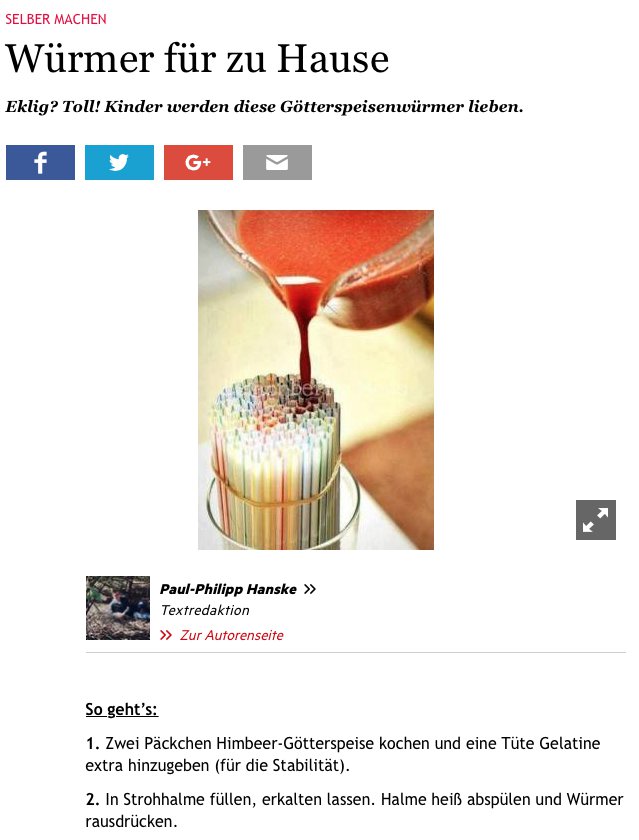Click the headline Würmer für zu Hause
The height and width of the screenshot is (840, 639).
pyautogui.click(x=197, y=59)
